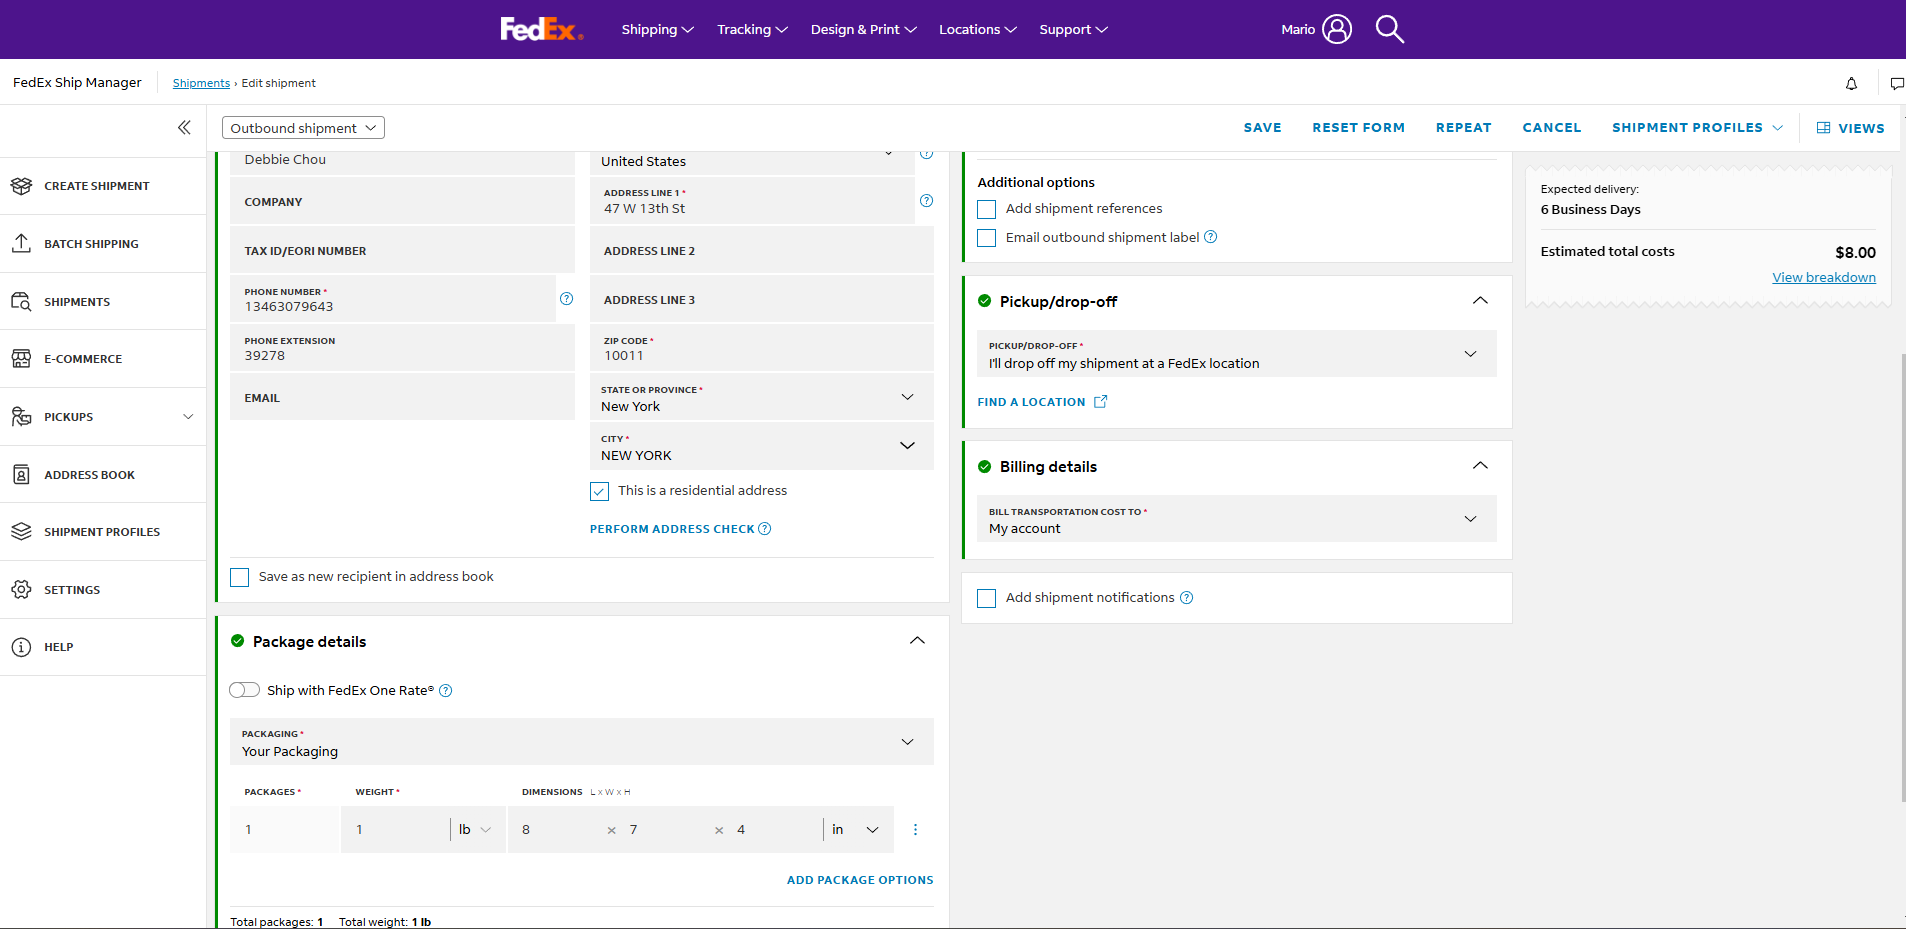Click the ZIP Code input field
This screenshot has width=1906, height=929.
point(762,348)
